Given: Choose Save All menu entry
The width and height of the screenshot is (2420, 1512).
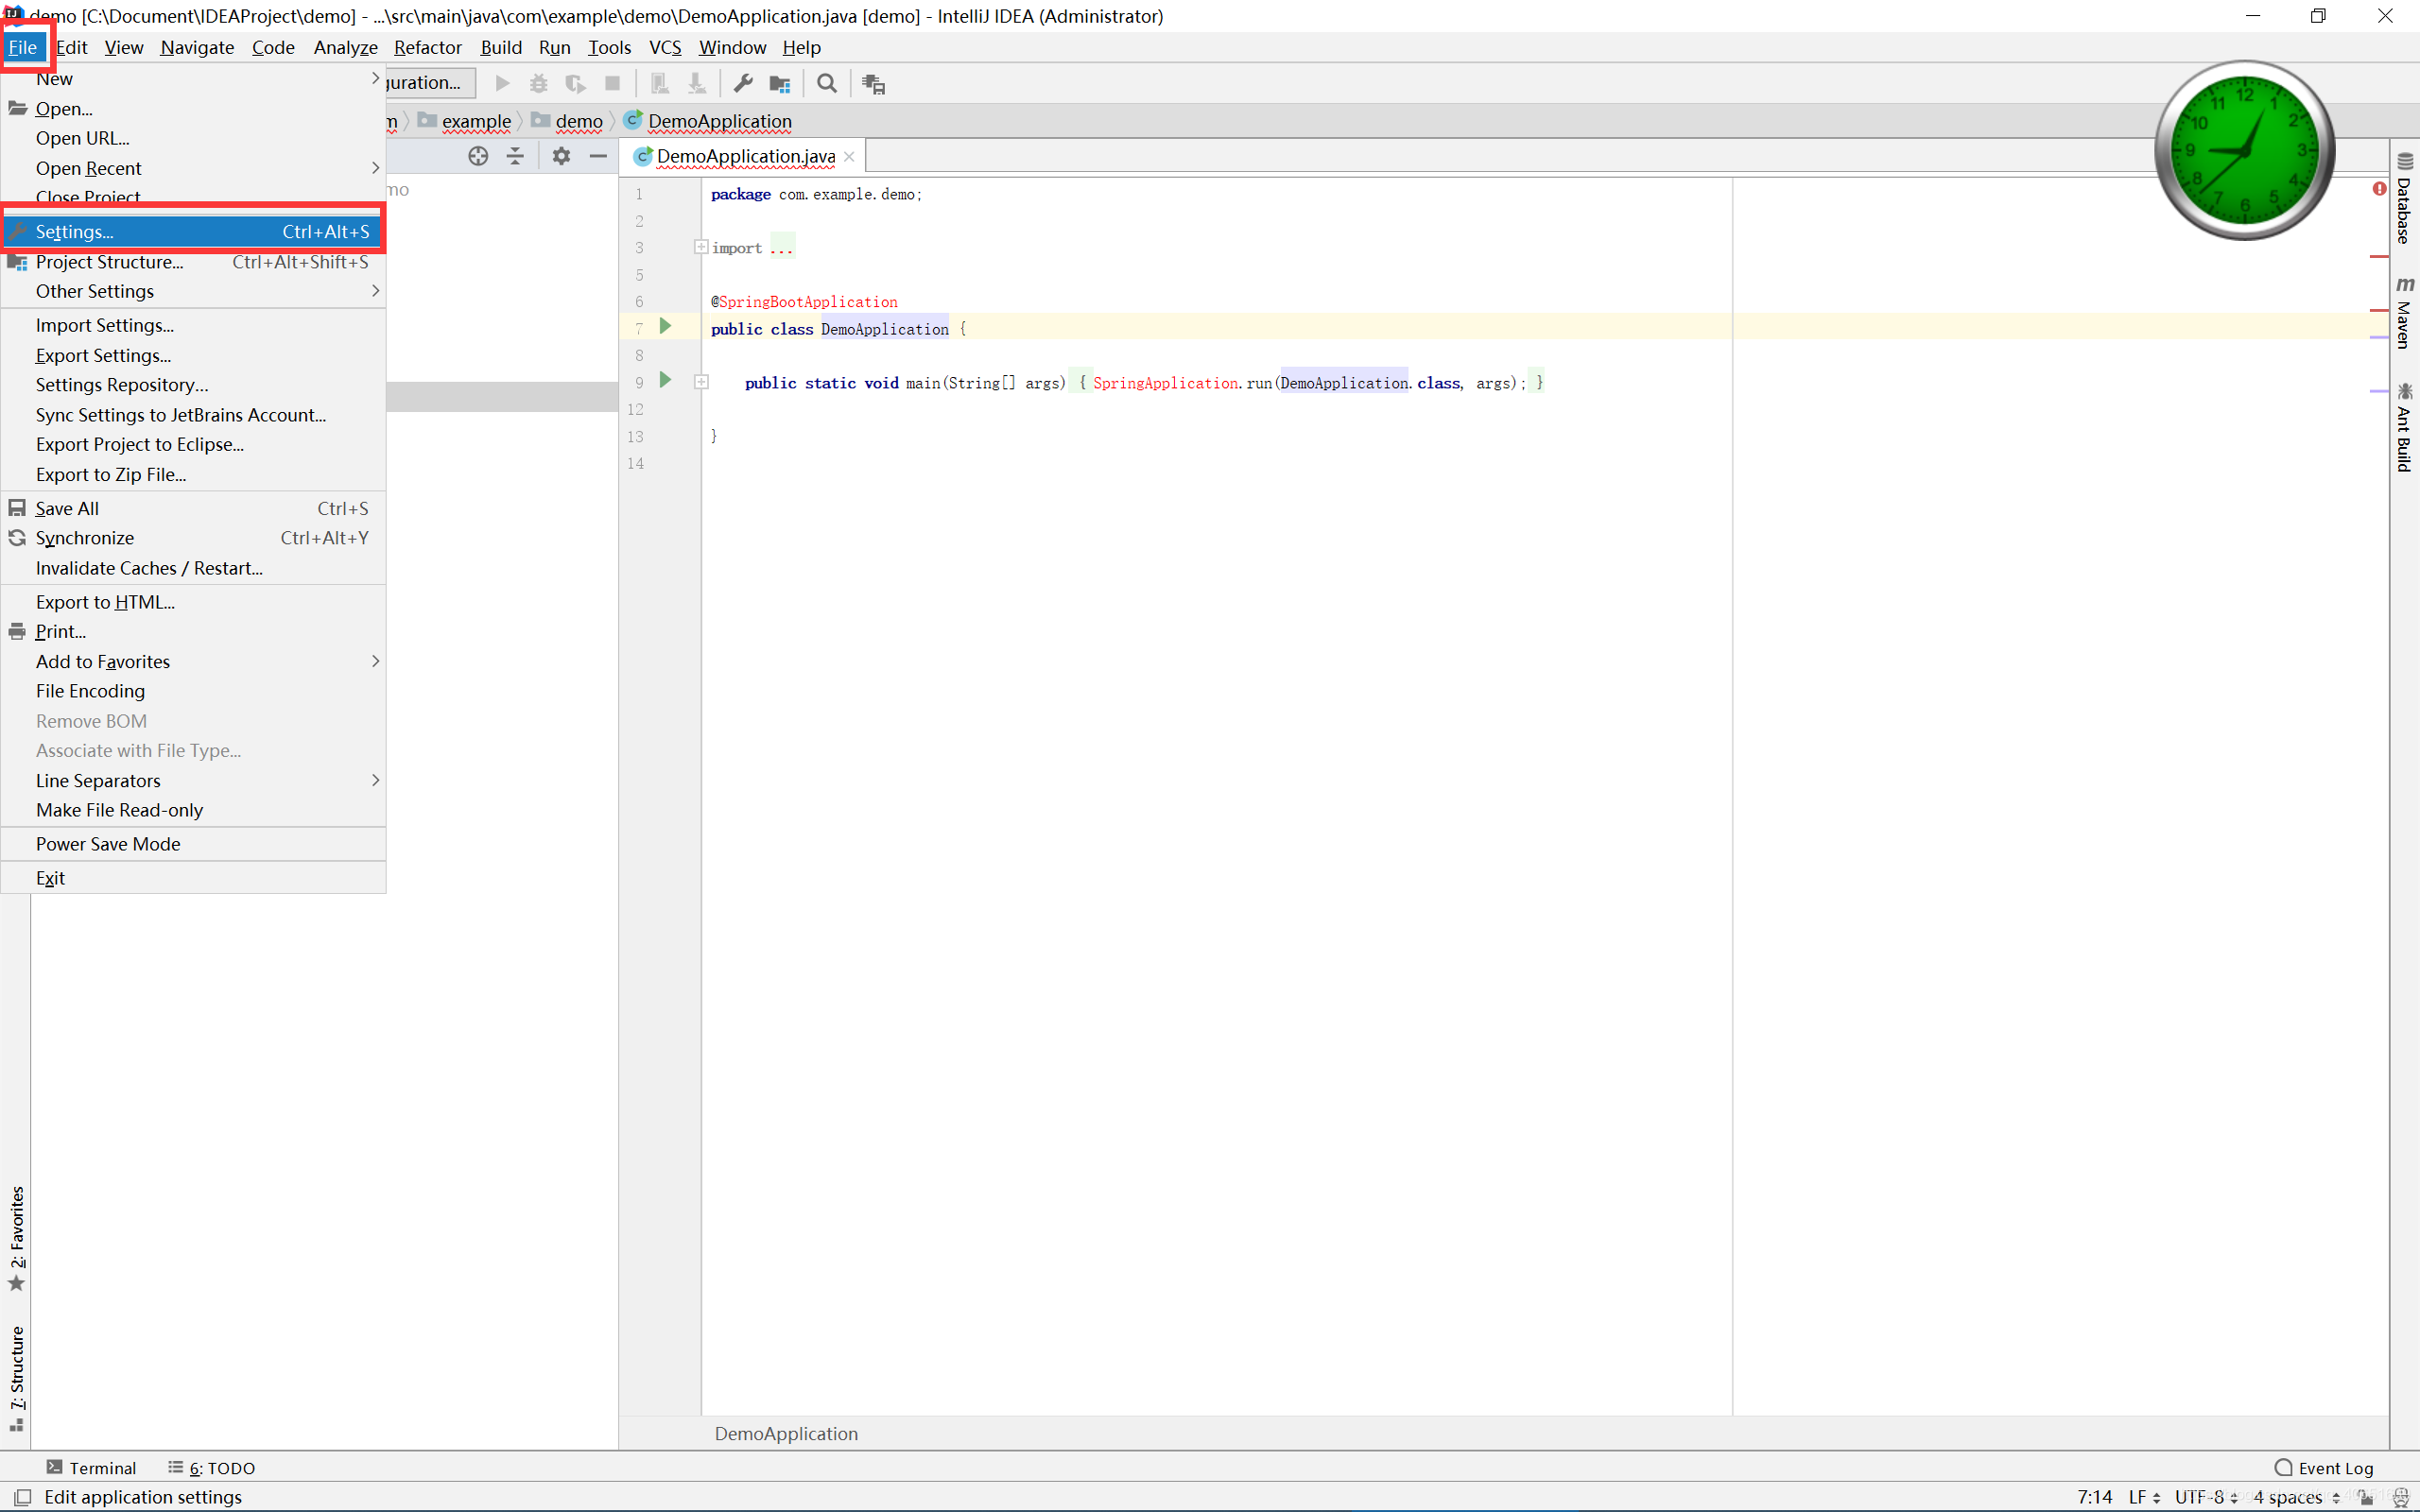Looking at the screenshot, I should click(x=193, y=508).
